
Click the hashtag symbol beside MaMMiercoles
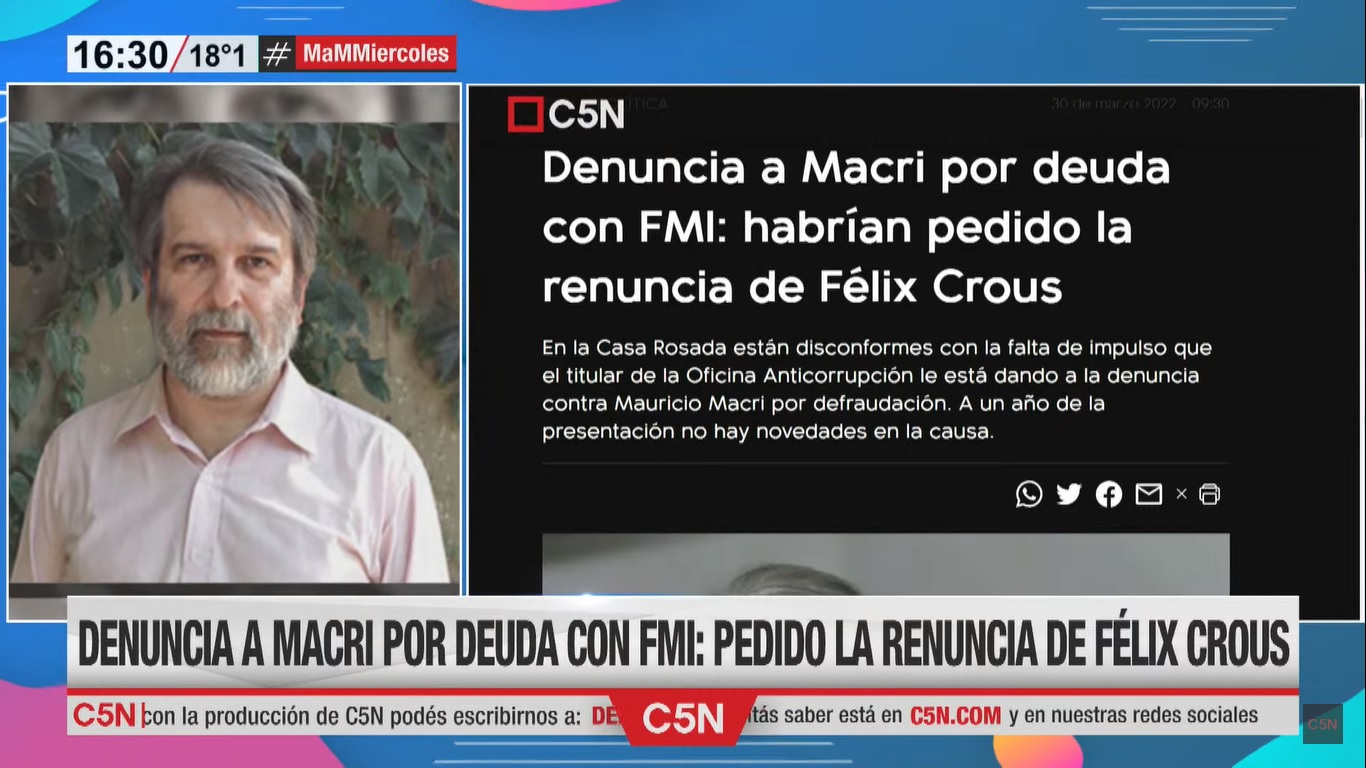click(277, 54)
